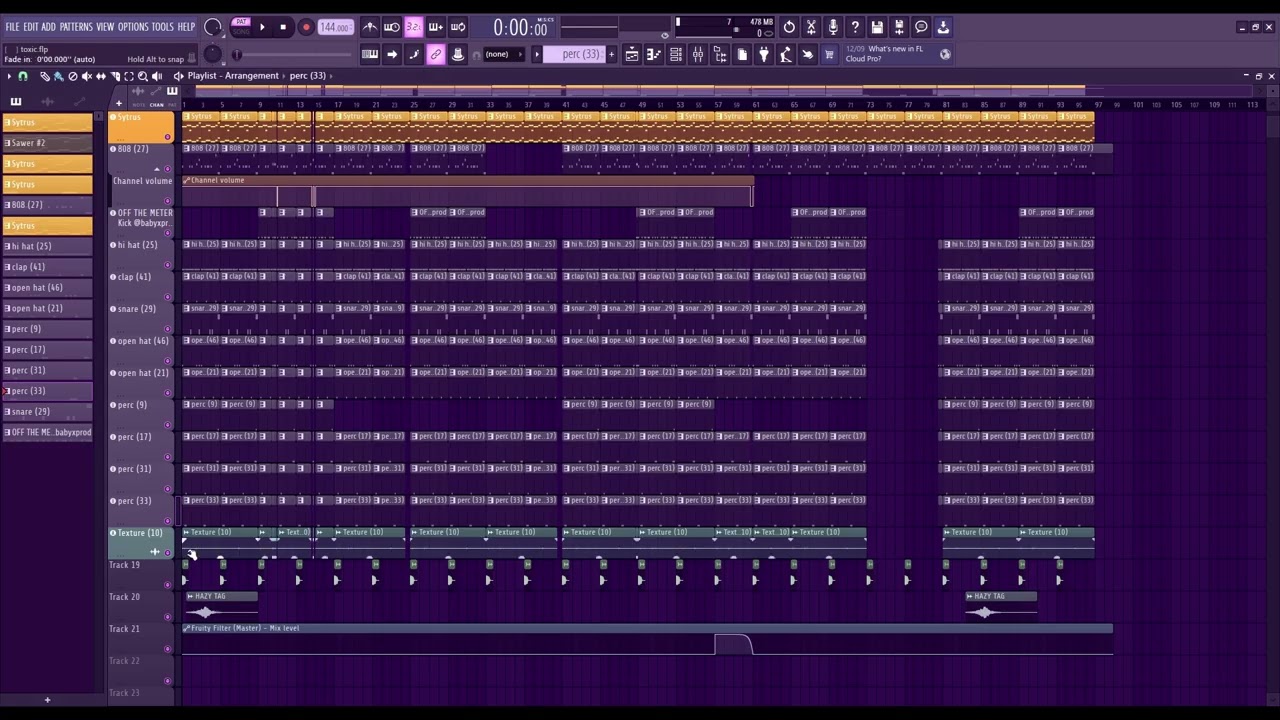Toggle typing keyboard to piano icon

tap(370, 54)
